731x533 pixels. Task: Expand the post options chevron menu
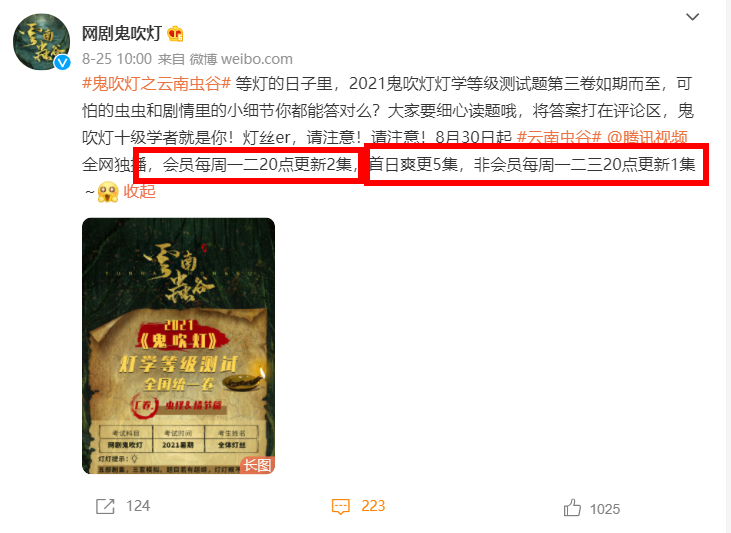tap(693, 17)
